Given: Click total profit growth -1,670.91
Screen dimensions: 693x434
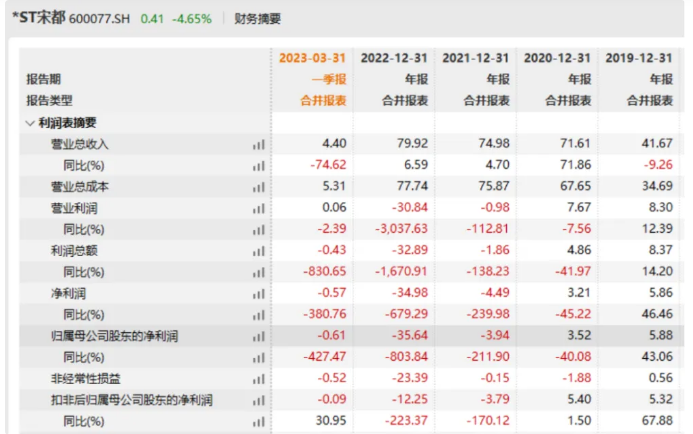Looking at the screenshot, I should [401, 271].
